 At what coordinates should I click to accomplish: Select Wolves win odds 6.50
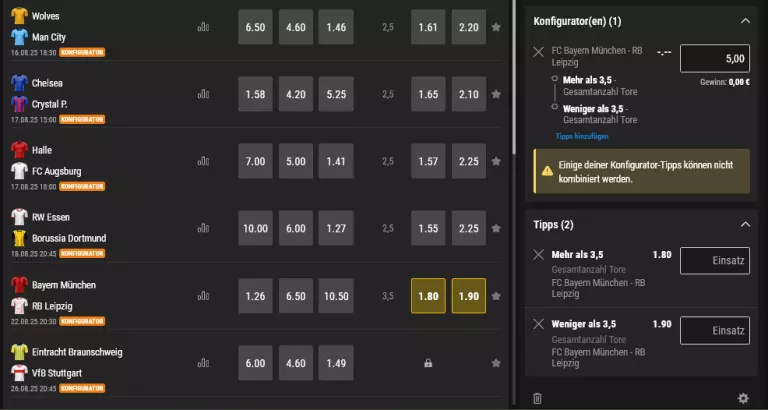coord(255,27)
